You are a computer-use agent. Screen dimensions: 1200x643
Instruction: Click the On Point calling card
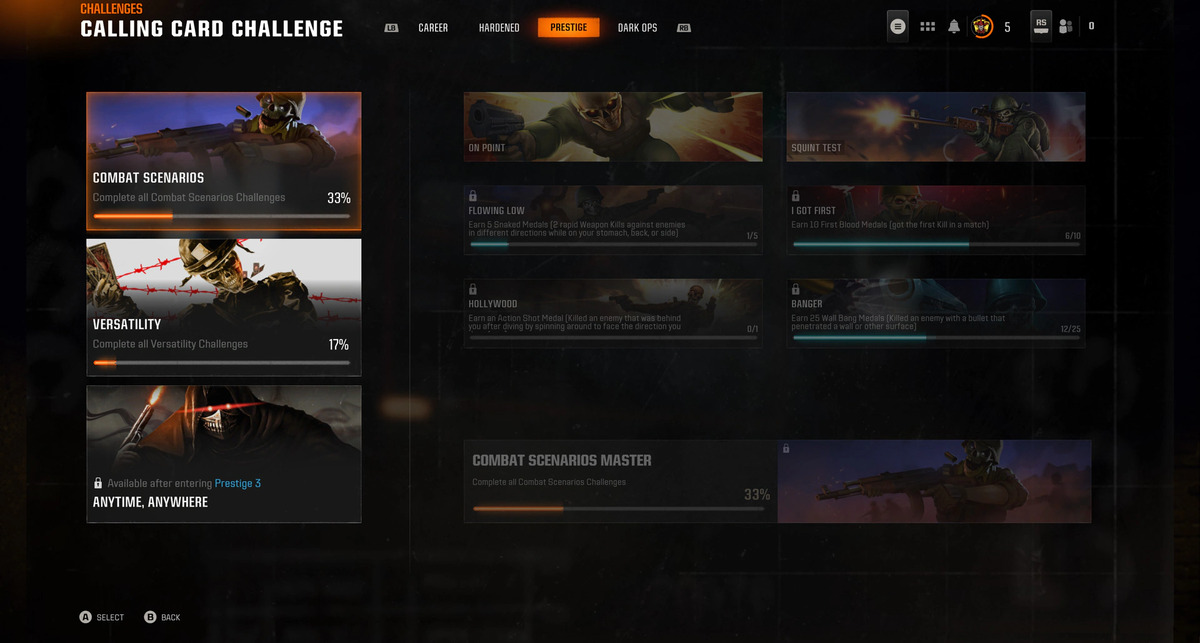613,127
